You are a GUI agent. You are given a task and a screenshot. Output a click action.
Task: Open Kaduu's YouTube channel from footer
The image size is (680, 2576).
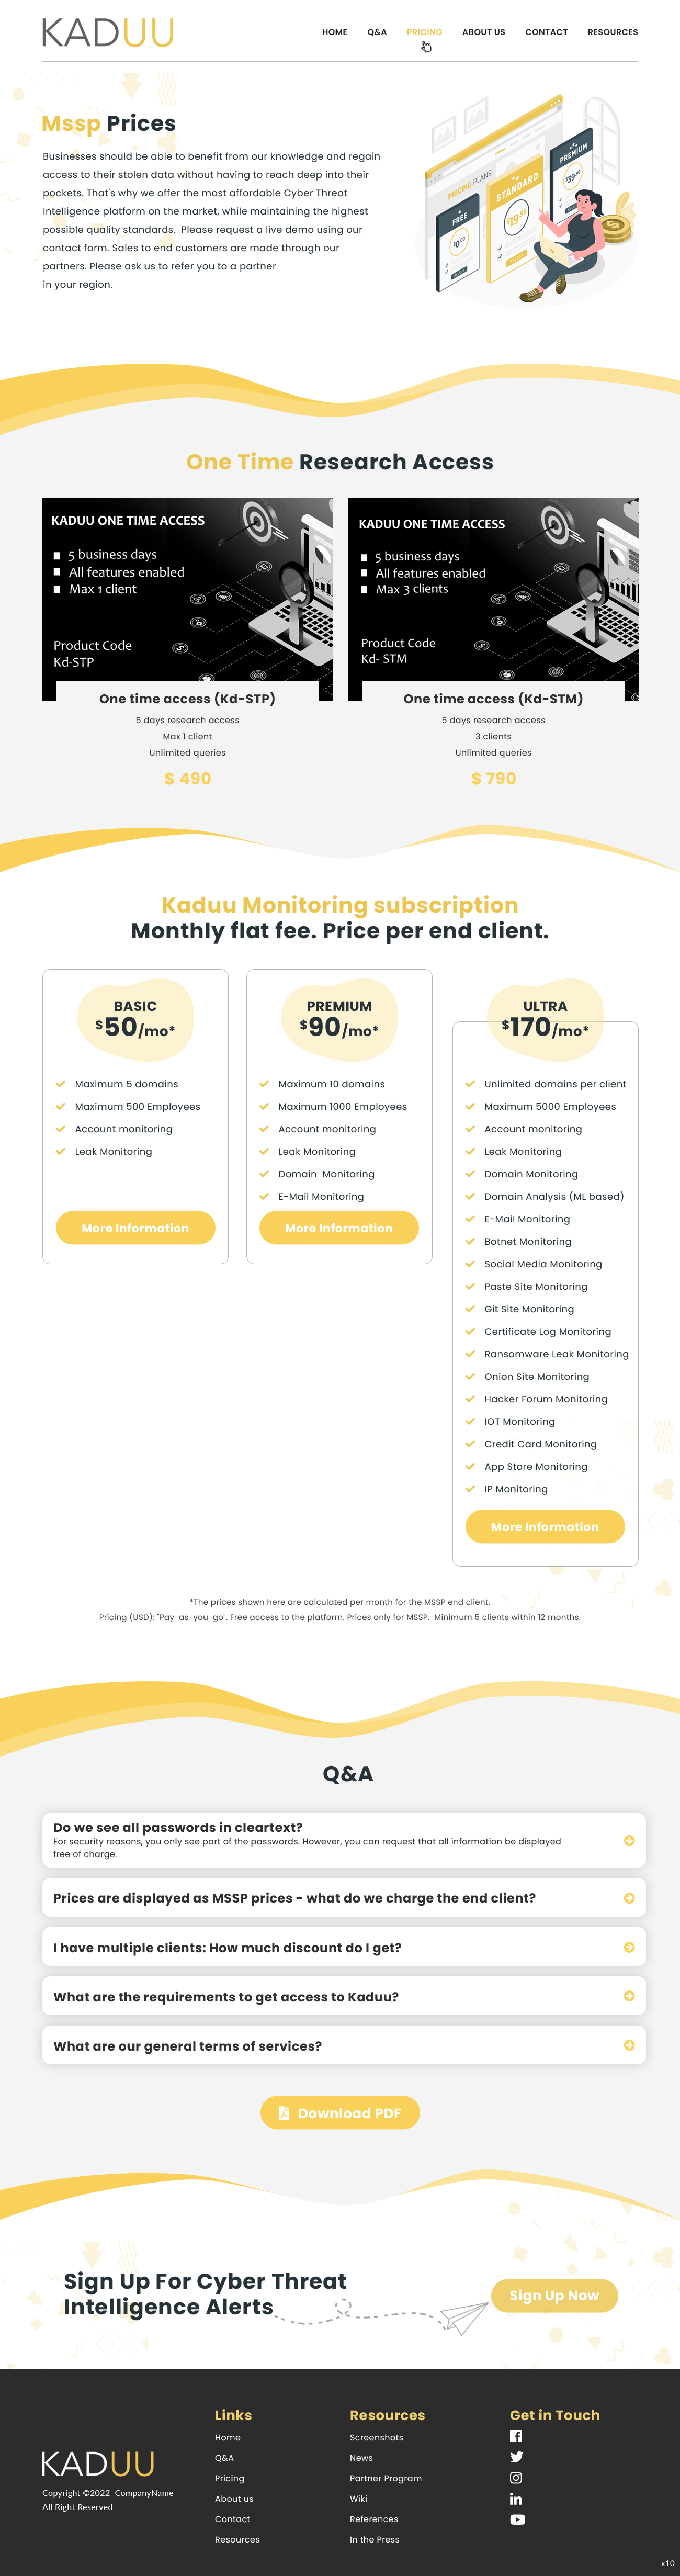(517, 2520)
